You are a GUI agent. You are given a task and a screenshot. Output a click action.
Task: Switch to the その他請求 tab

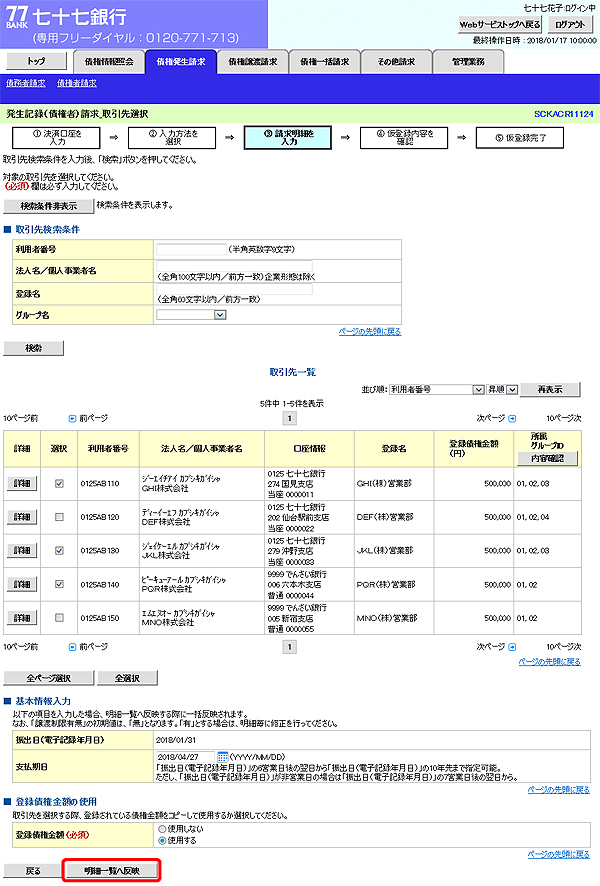coord(396,62)
